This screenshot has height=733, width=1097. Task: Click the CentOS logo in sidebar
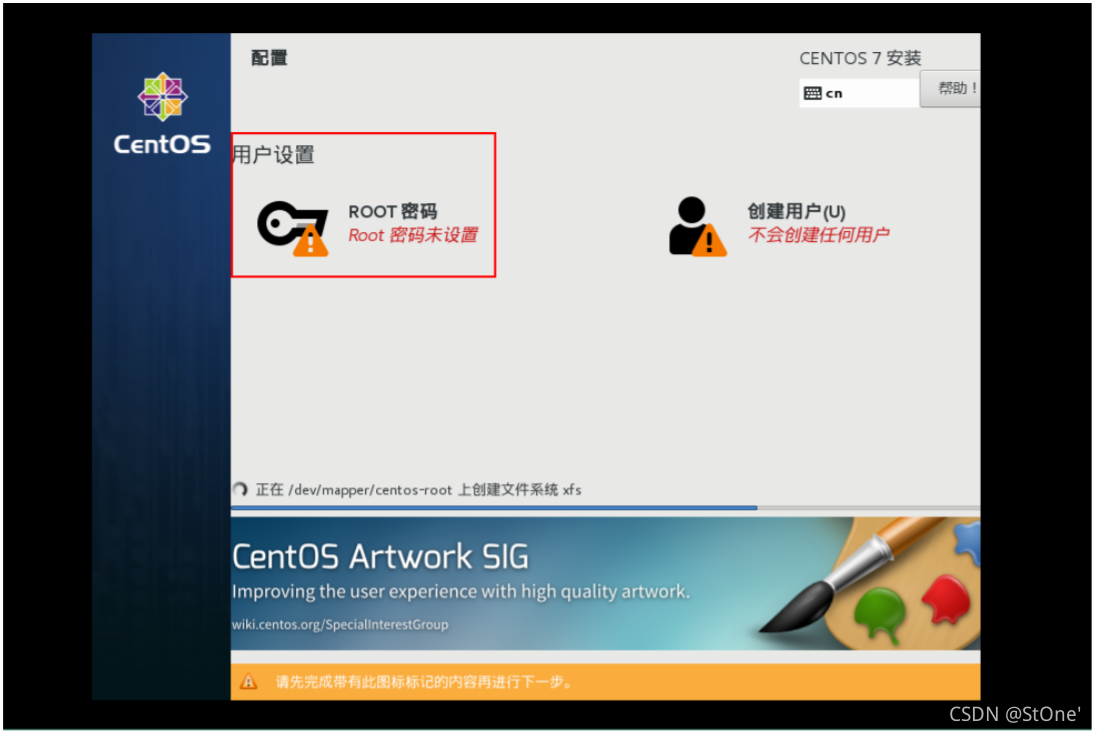tap(162, 113)
